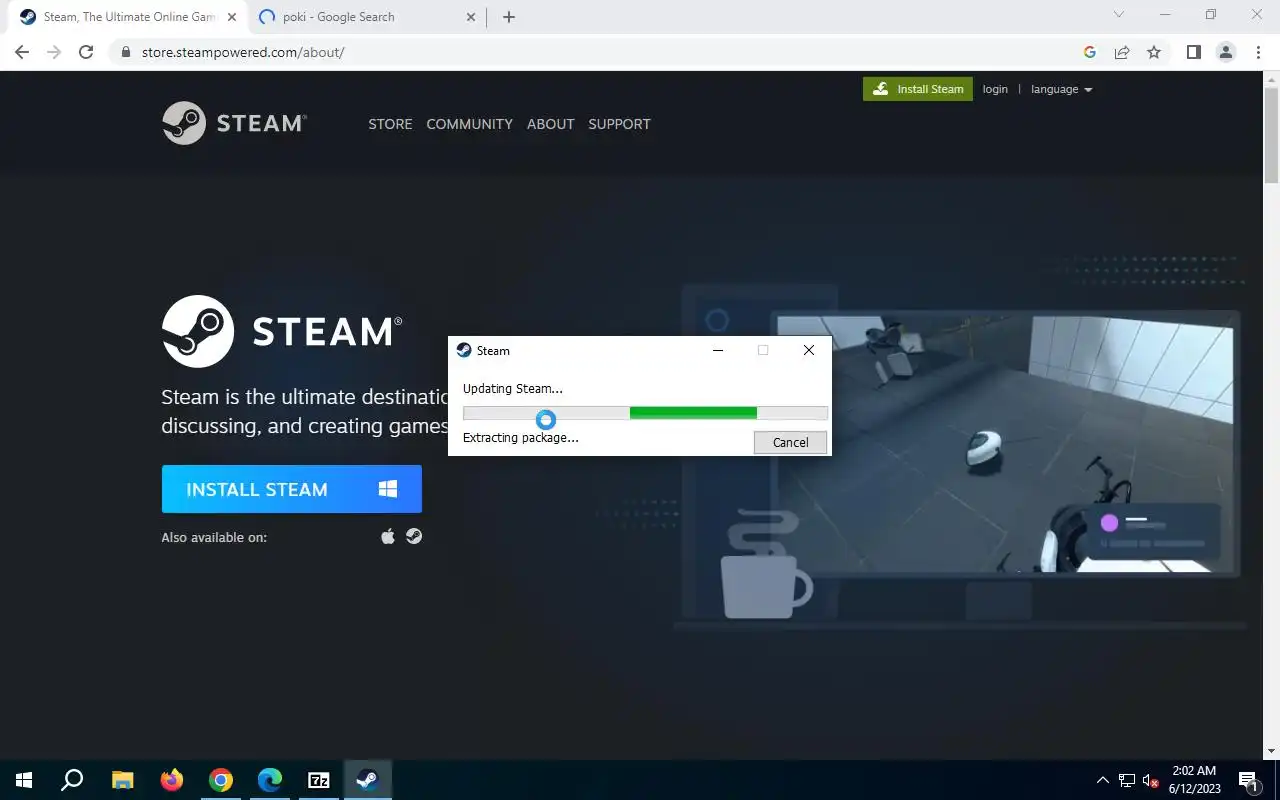Image resolution: width=1280 pixels, height=800 pixels.
Task: Open the Chrome profile avatar
Action: (1226, 52)
